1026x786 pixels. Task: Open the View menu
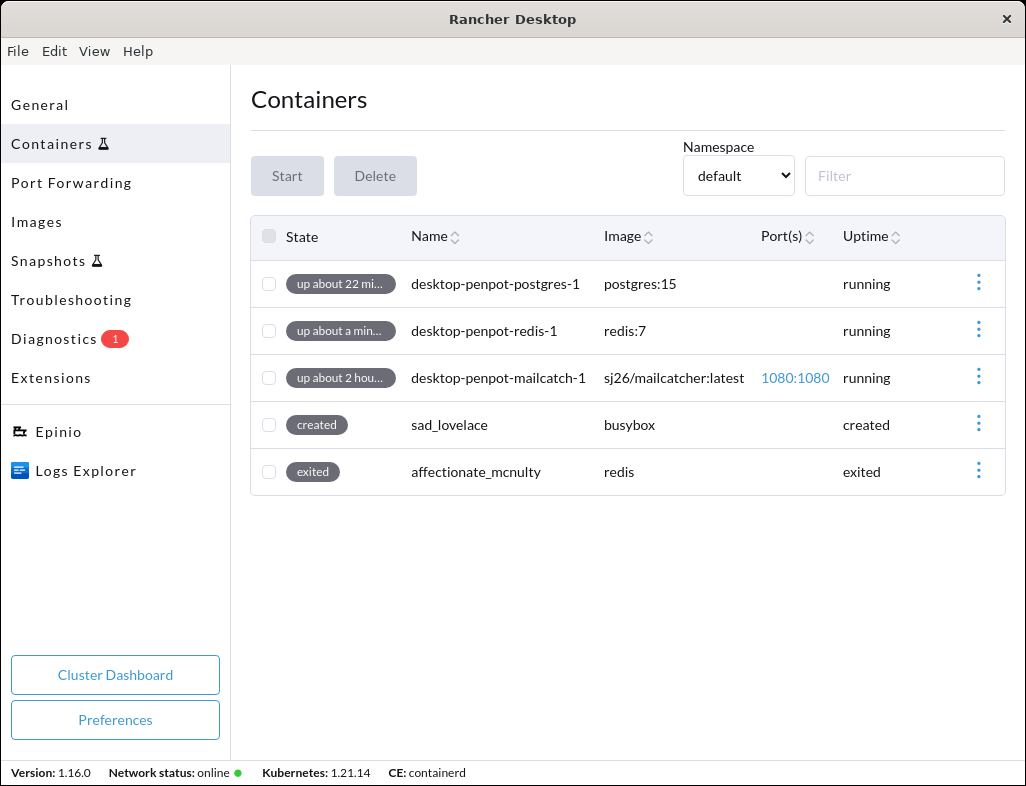click(94, 51)
